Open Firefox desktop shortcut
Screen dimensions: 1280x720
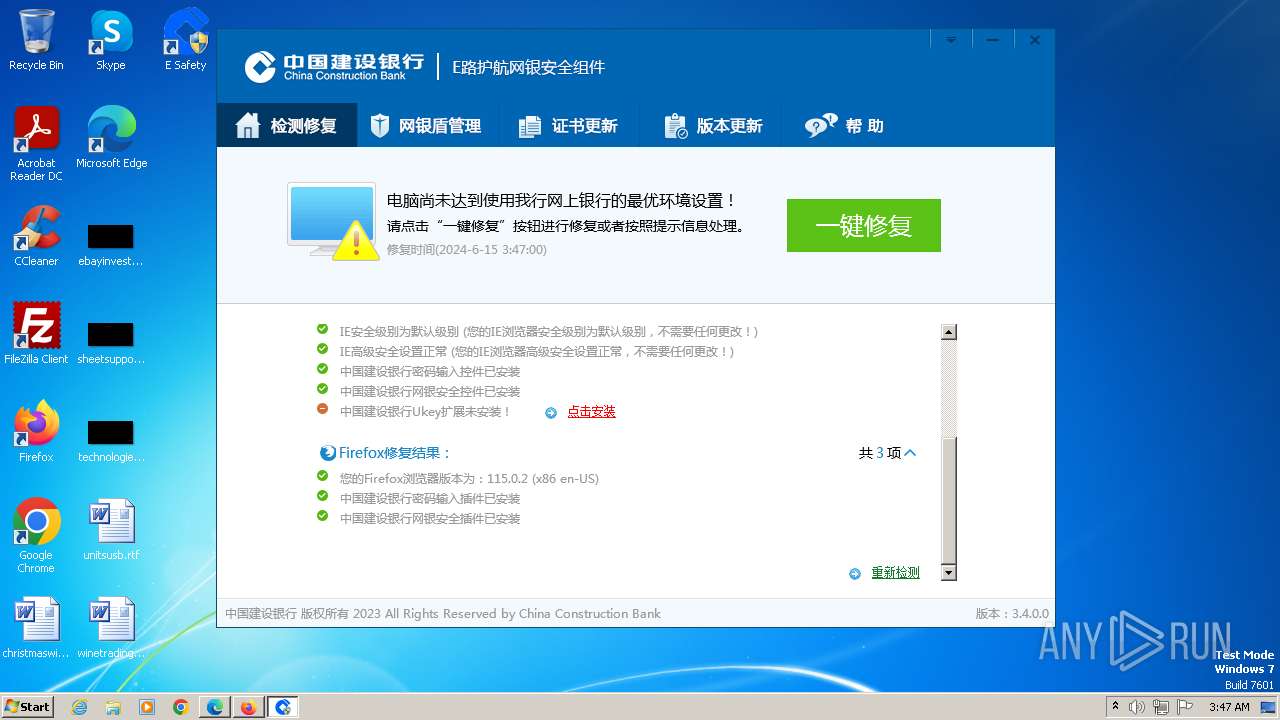click(x=36, y=432)
